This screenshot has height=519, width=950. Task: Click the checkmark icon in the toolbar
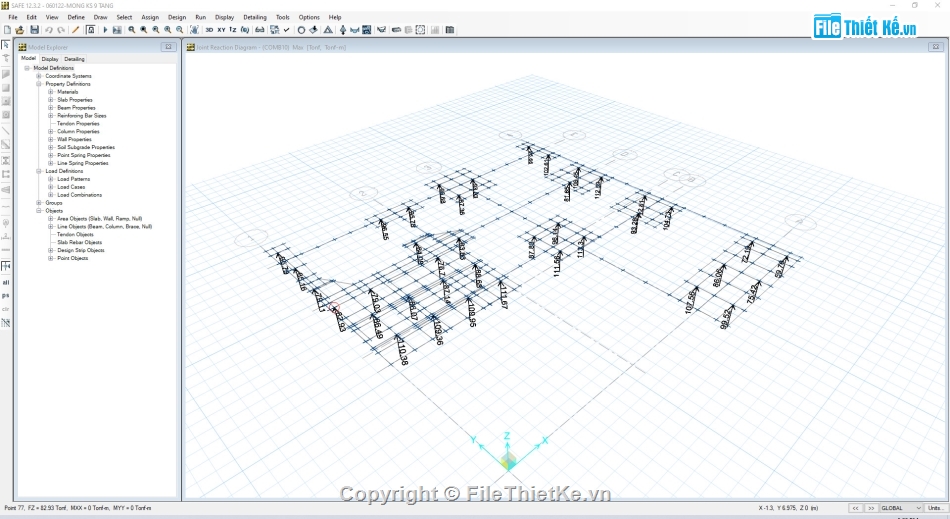(x=287, y=30)
